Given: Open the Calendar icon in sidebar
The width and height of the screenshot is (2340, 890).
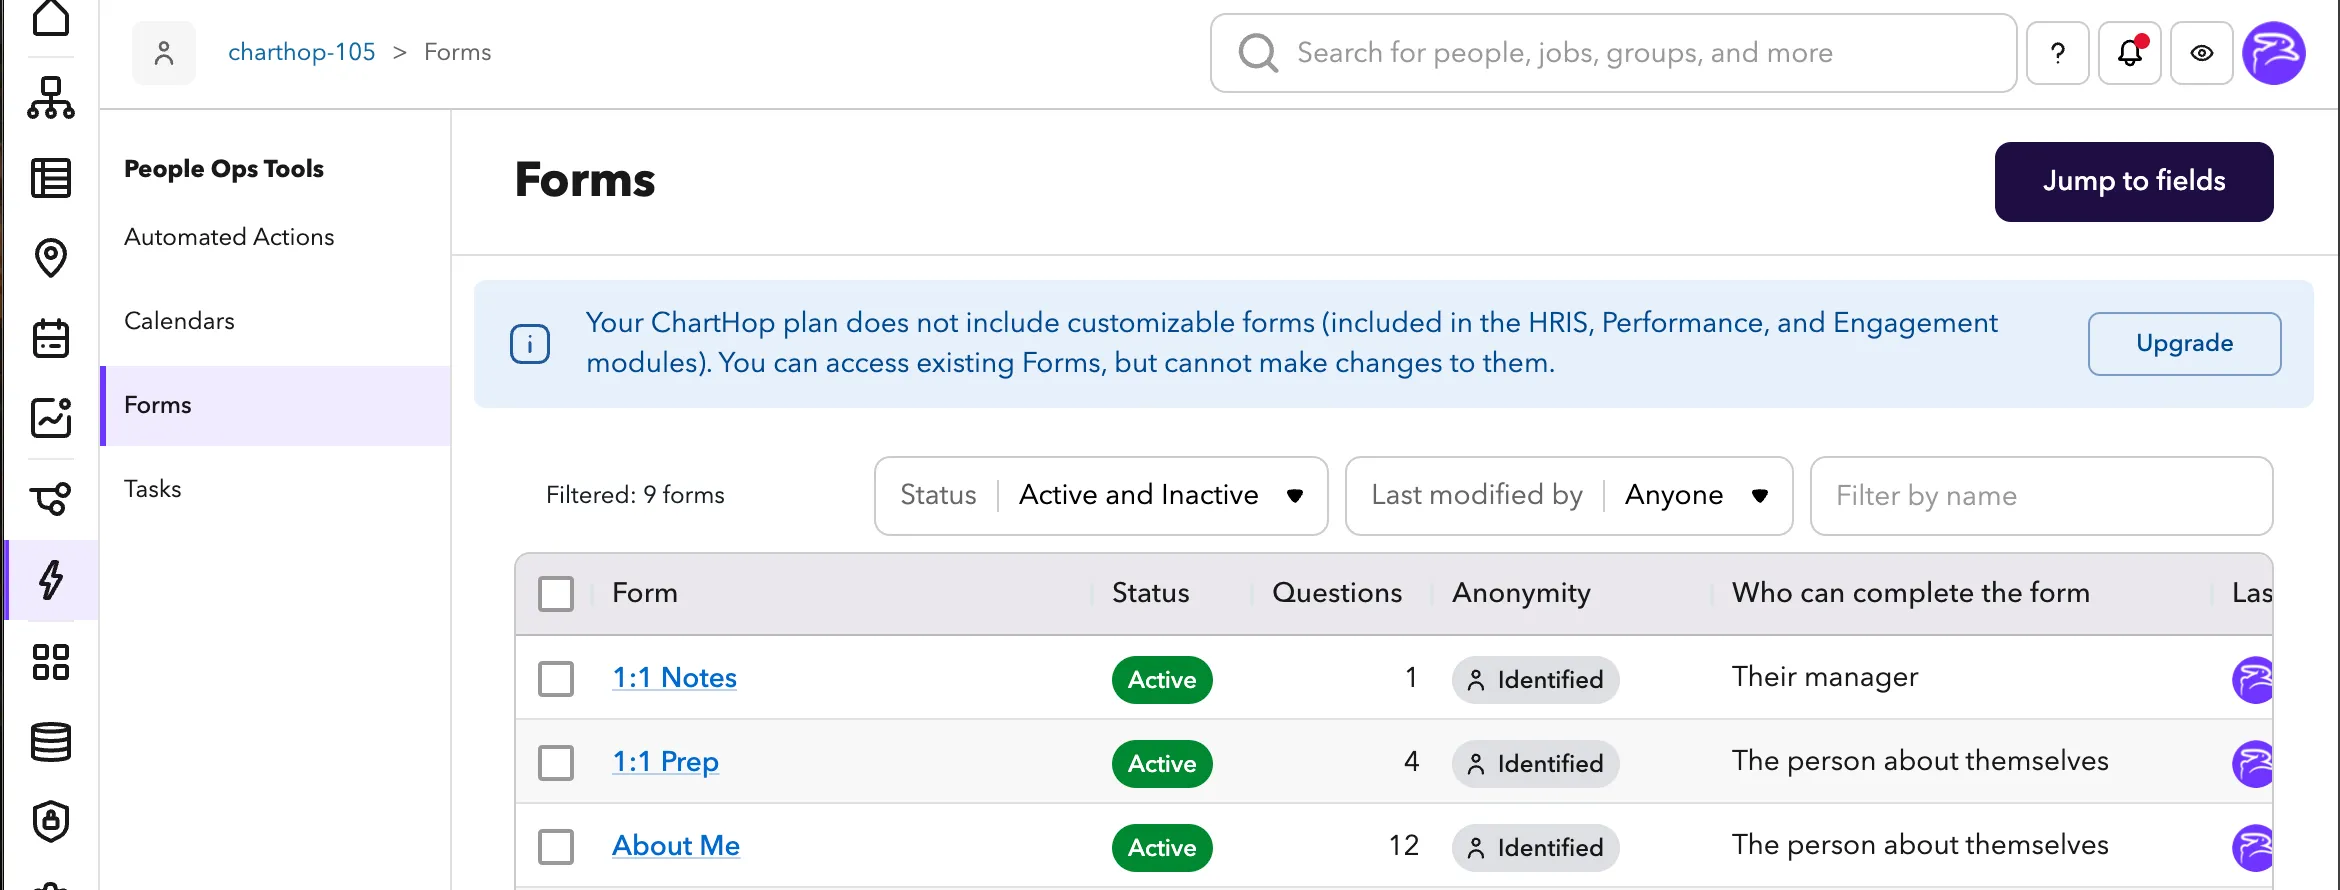Looking at the screenshot, I should 51,338.
